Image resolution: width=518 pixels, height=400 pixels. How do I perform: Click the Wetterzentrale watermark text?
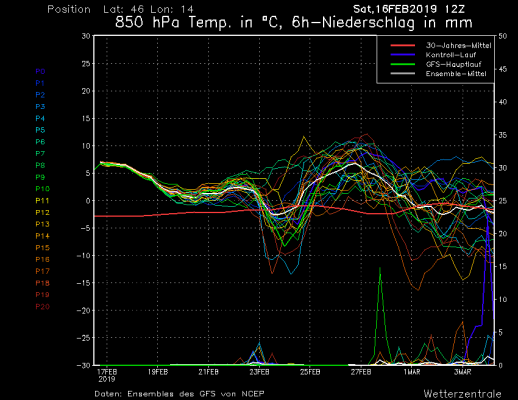pos(463,394)
